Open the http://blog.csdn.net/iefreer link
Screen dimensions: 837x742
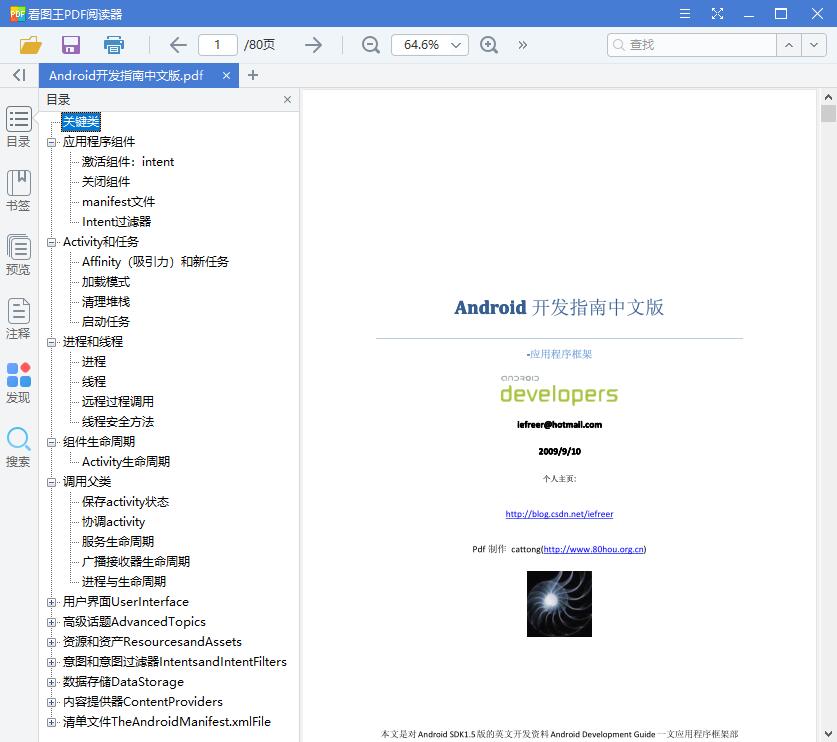tap(560, 513)
